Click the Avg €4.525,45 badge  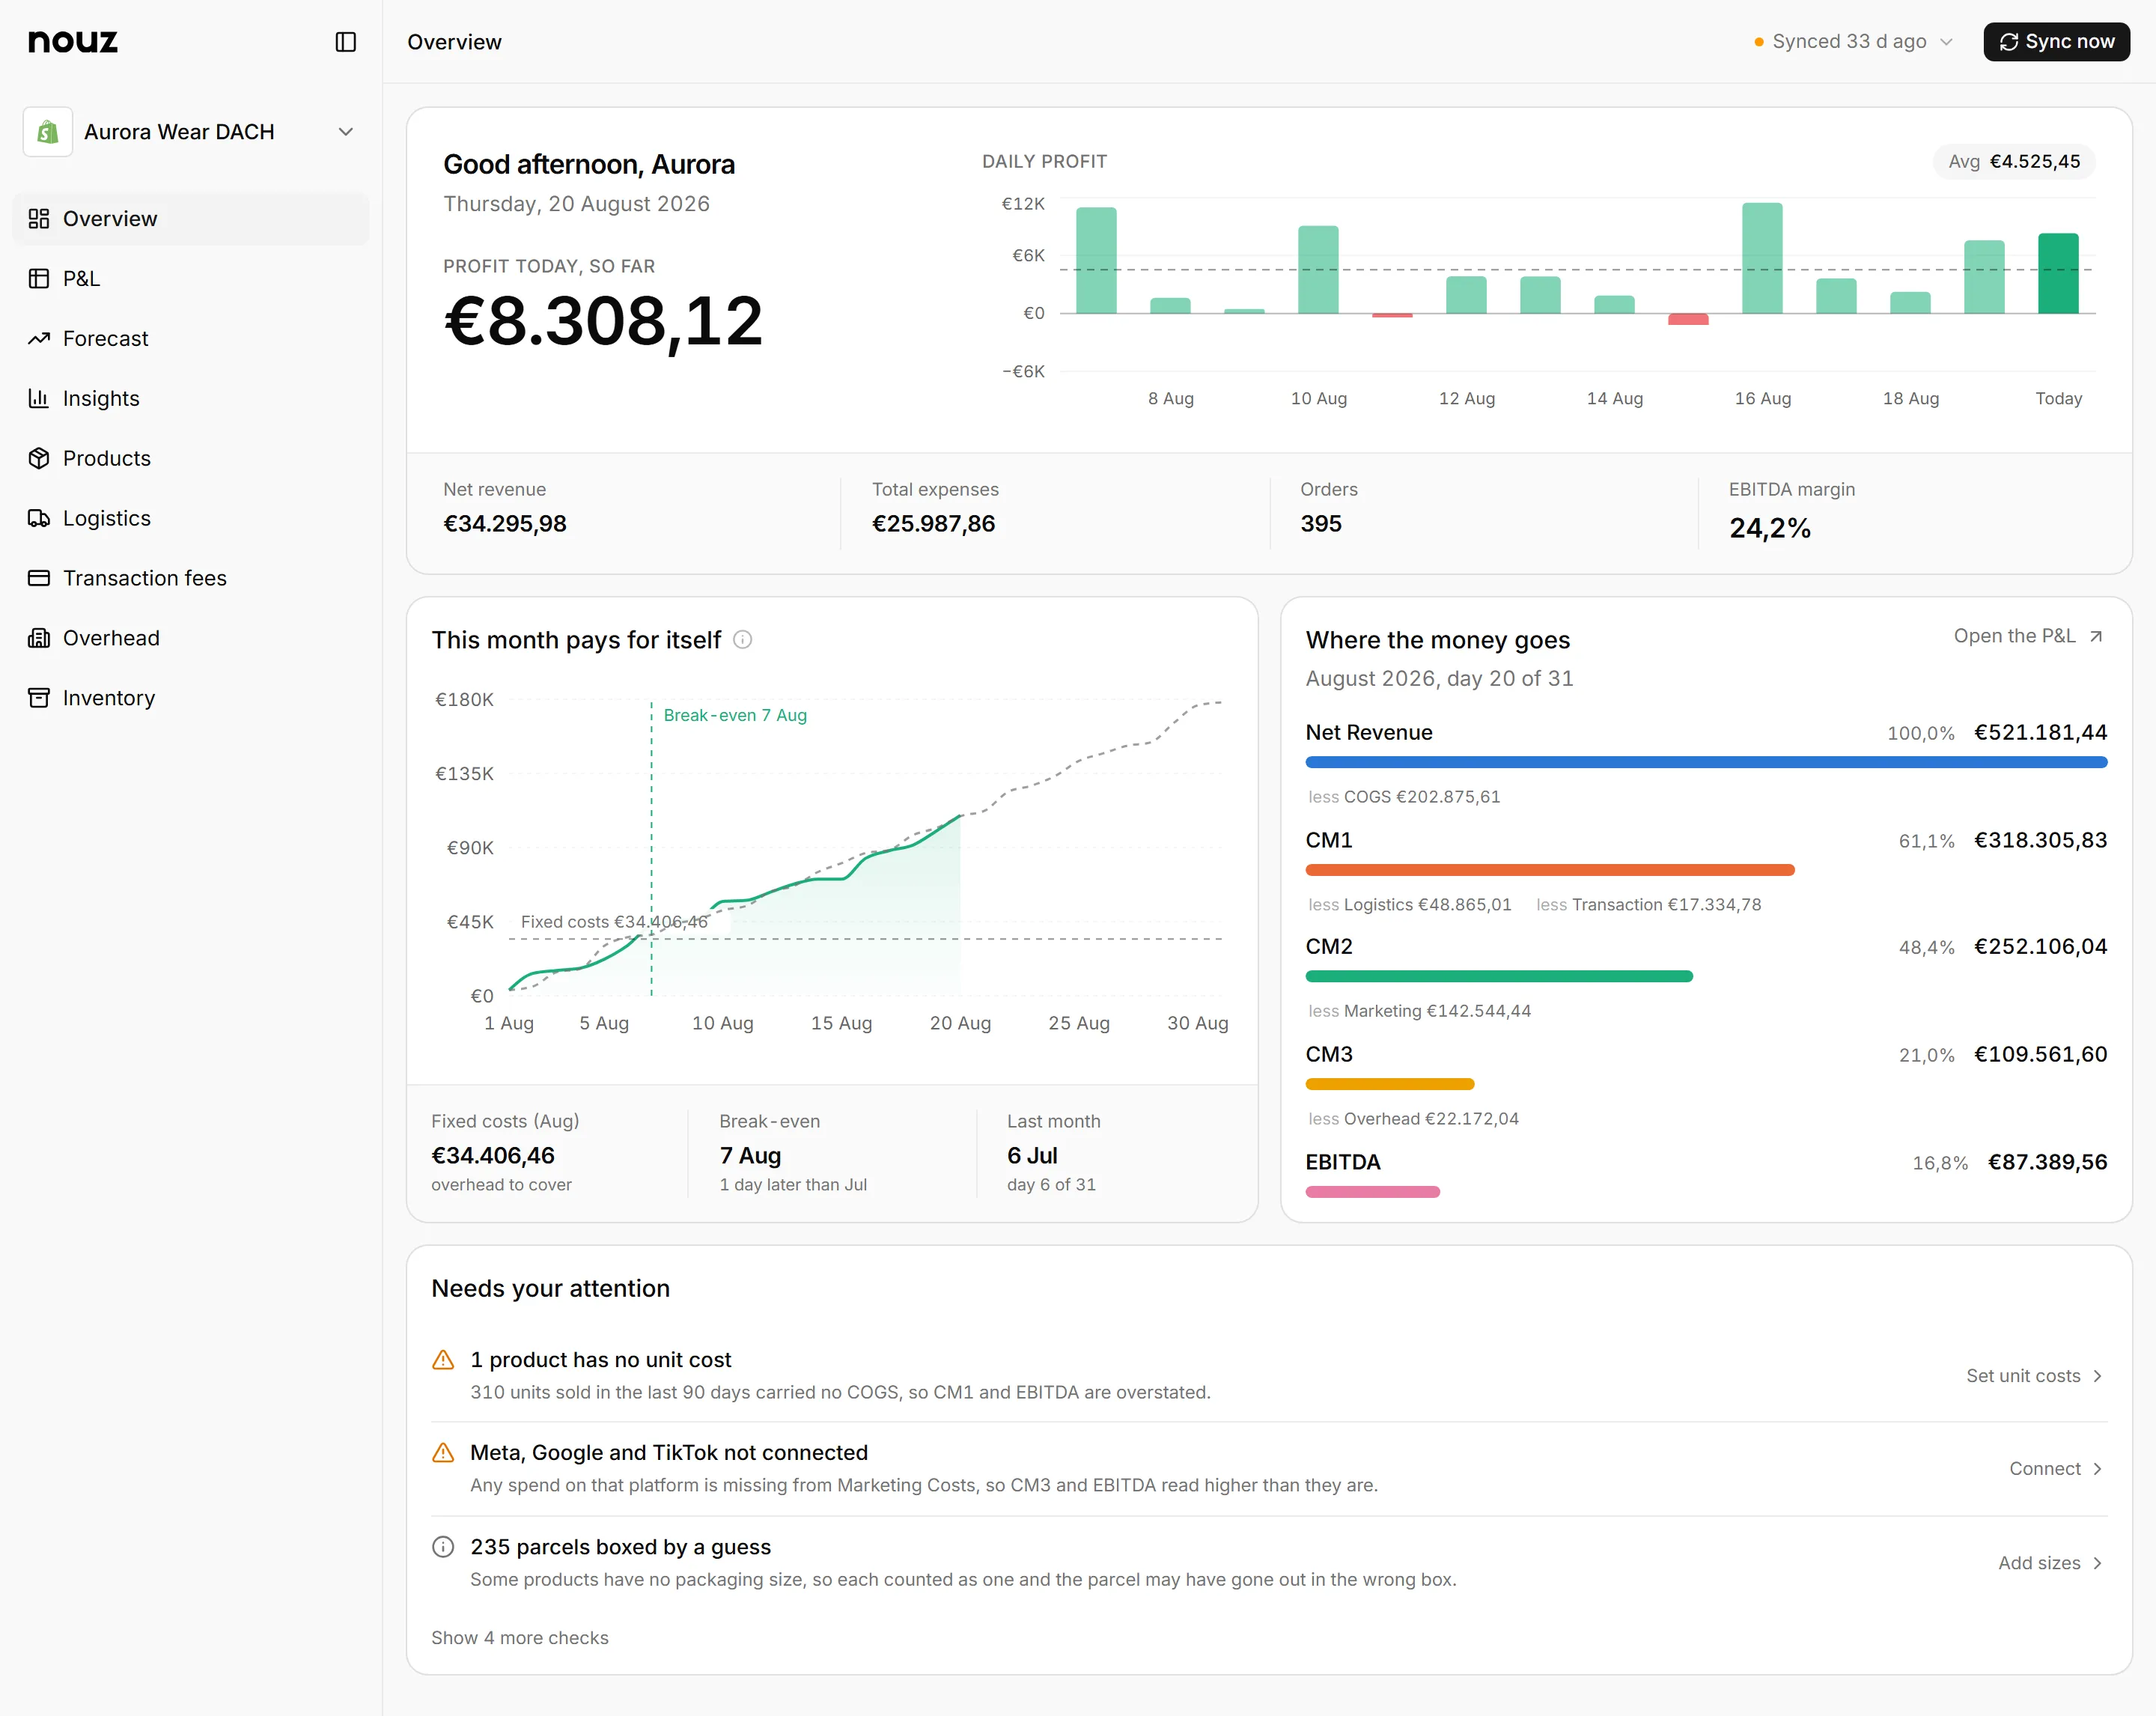2014,162
